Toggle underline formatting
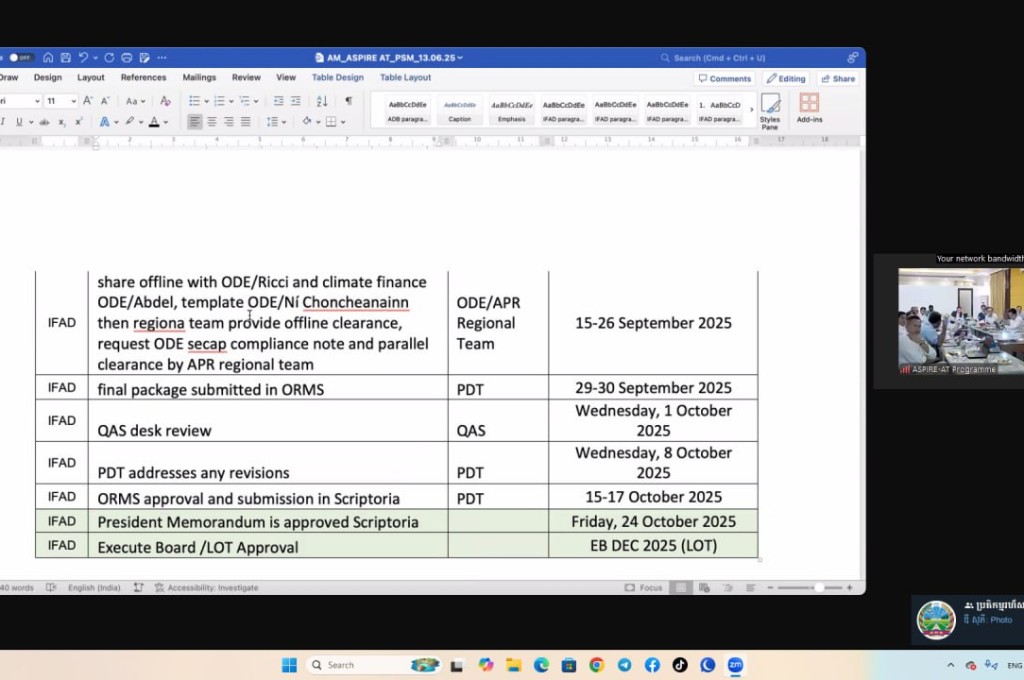1024x680 pixels. [x=19, y=121]
